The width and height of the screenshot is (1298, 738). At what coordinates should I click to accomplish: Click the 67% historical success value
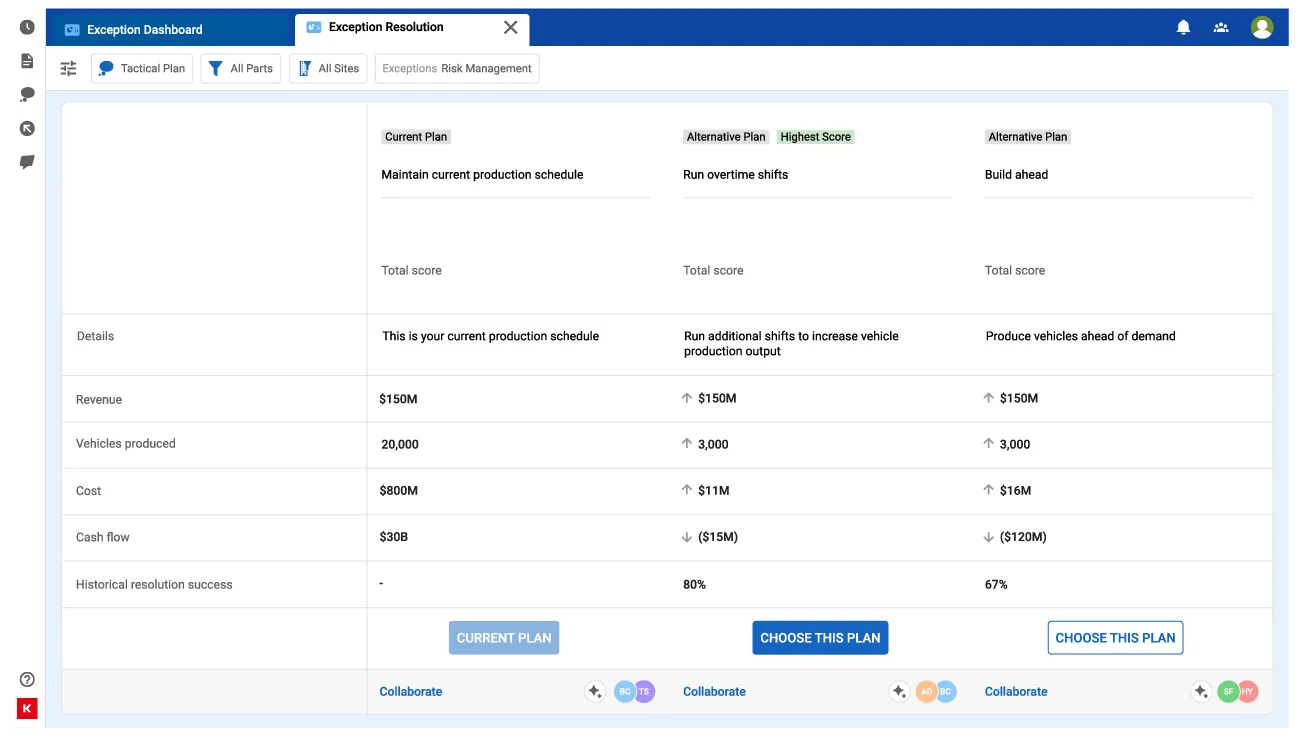pos(996,584)
